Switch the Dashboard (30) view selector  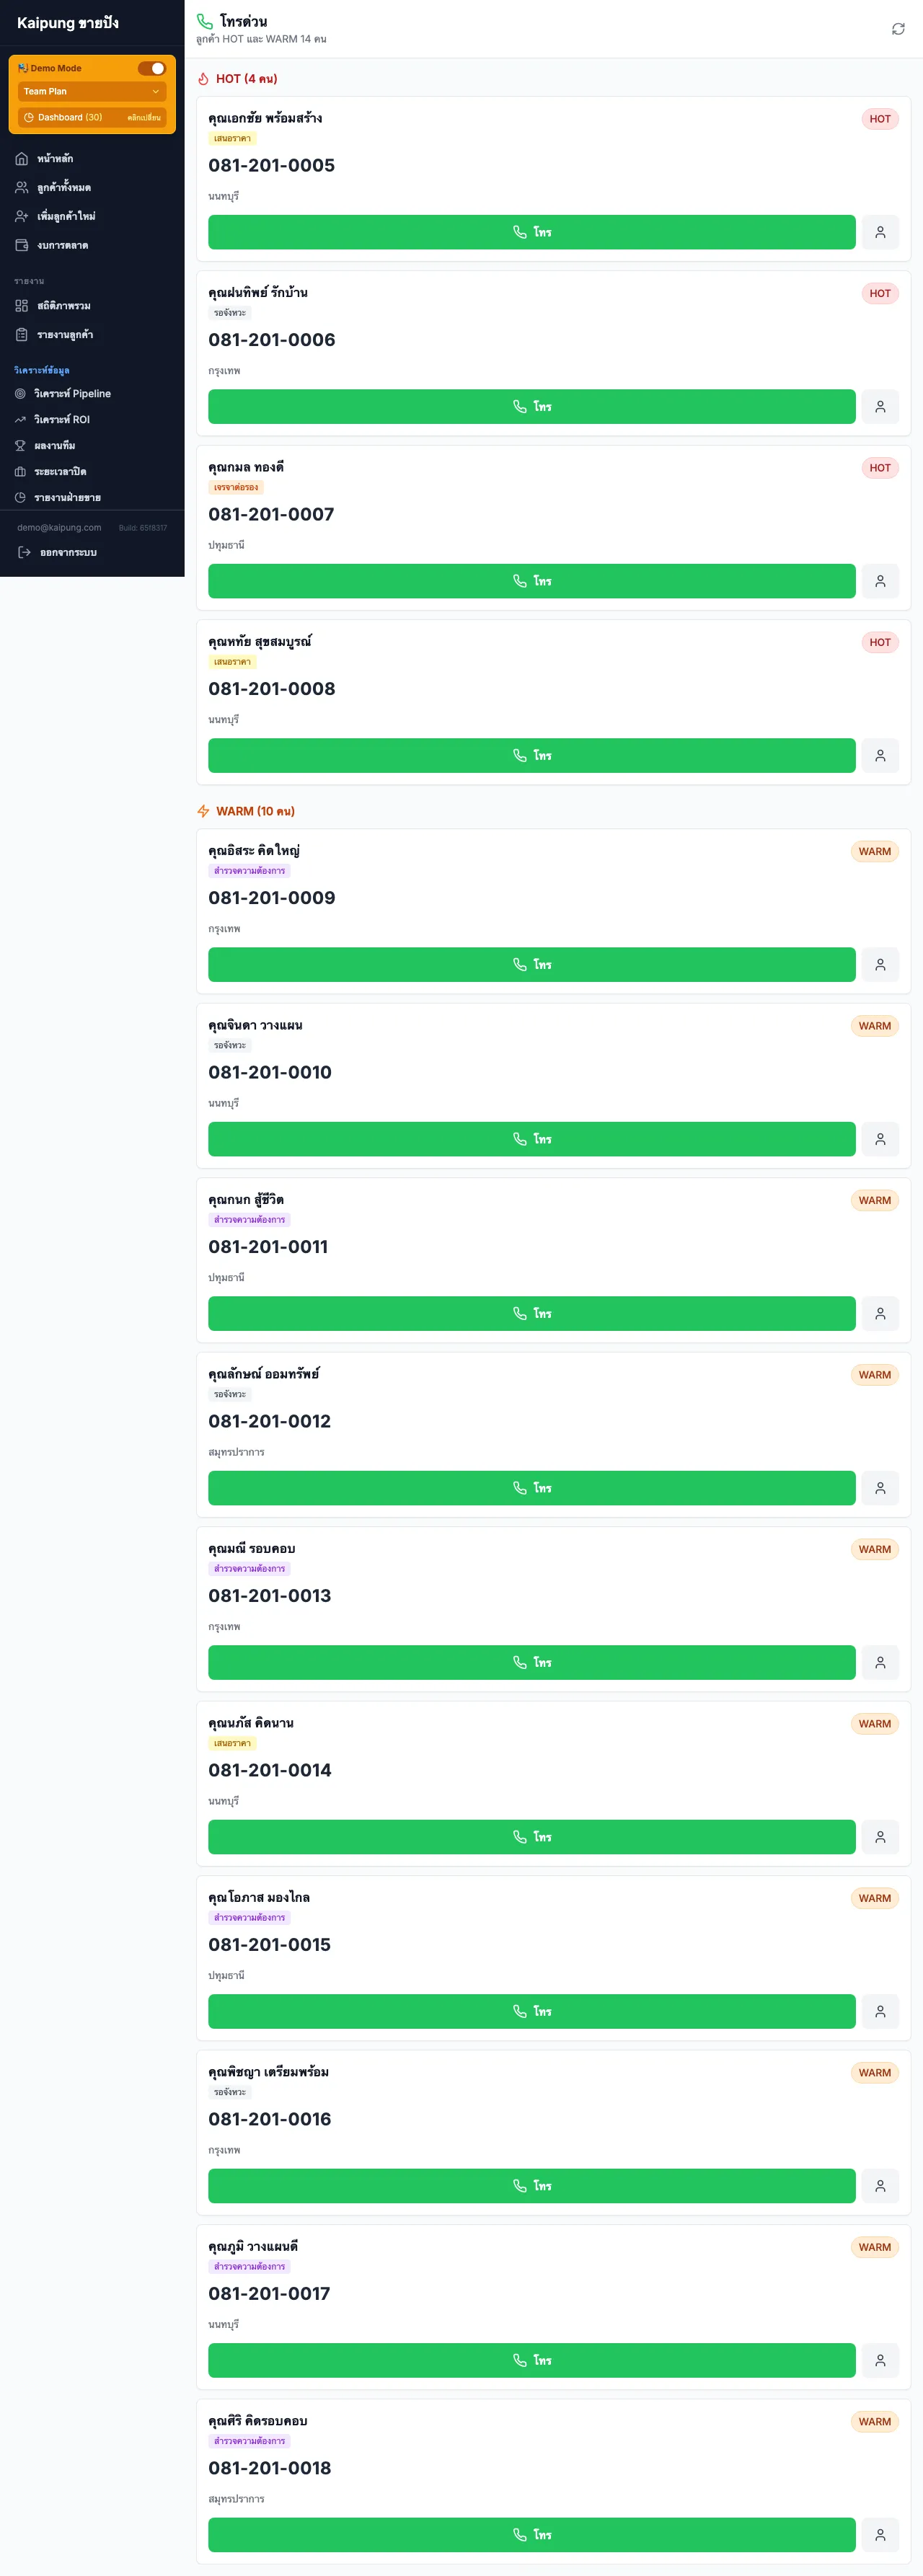click(x=92, y=118)
